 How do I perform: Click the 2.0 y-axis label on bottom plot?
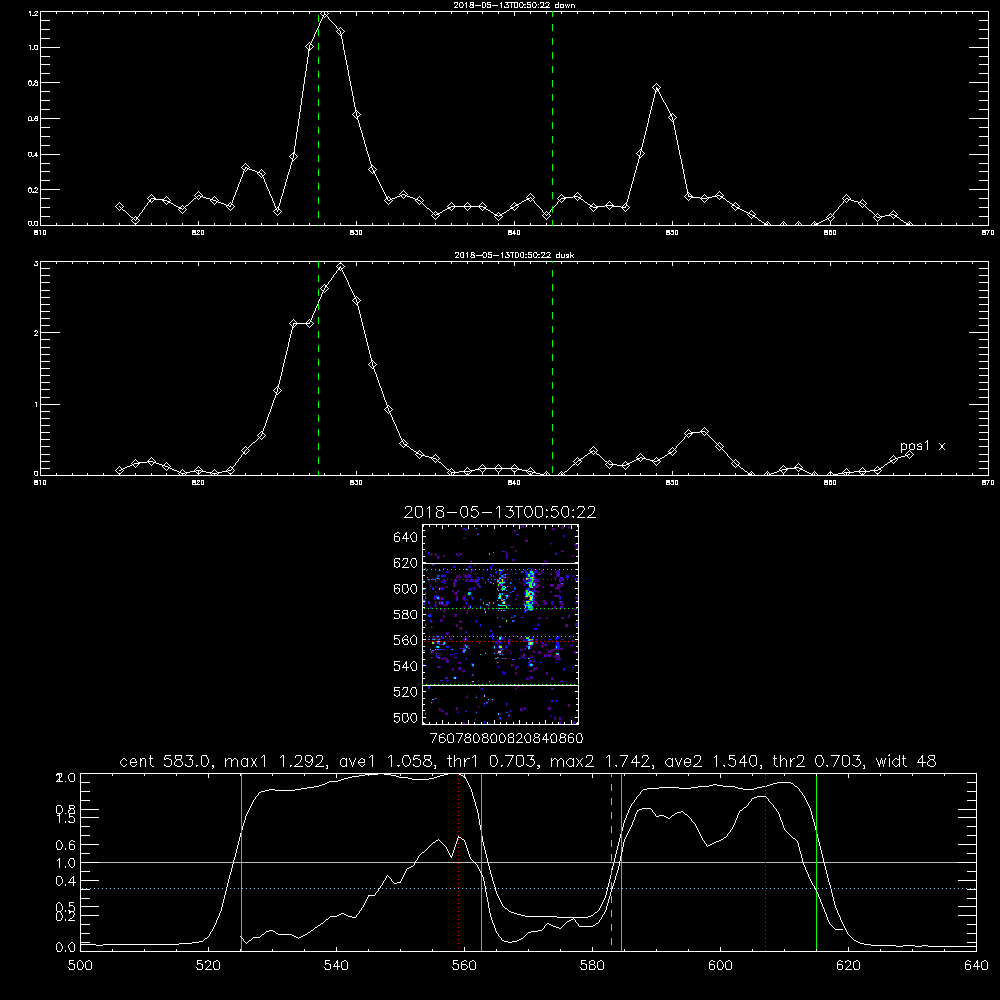click(x=66, y=778)
